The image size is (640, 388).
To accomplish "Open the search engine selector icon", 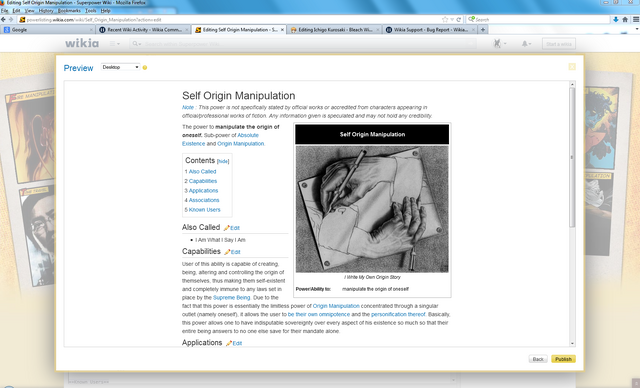I will 471,19.
